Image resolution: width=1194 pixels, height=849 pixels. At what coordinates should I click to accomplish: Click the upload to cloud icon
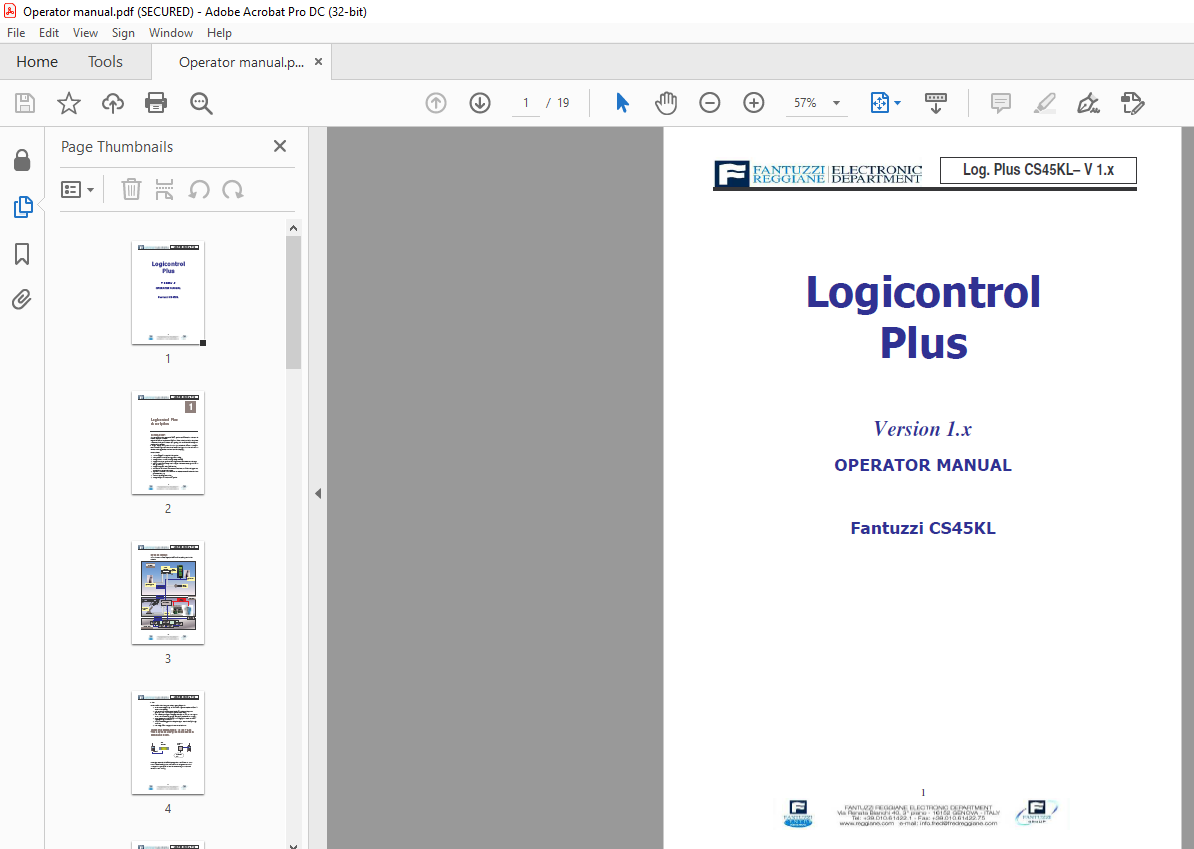tap(113, 103)
